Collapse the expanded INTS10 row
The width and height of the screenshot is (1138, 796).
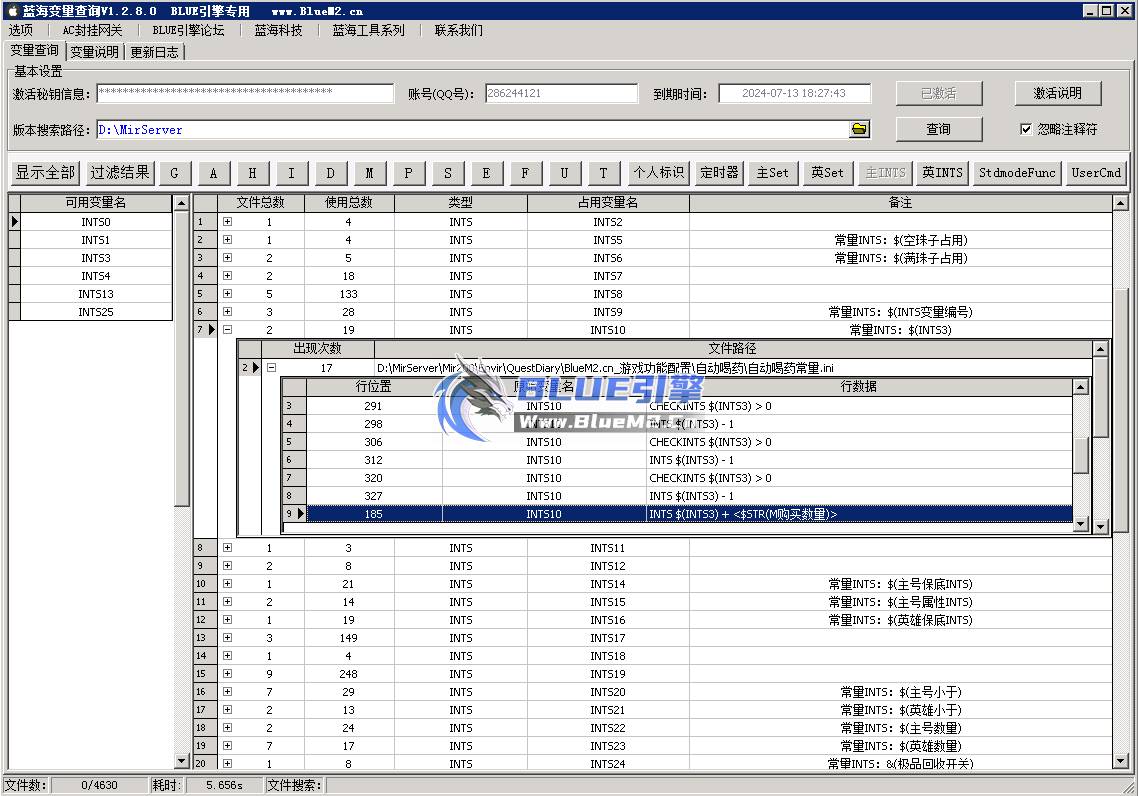[x=227, y=330]
